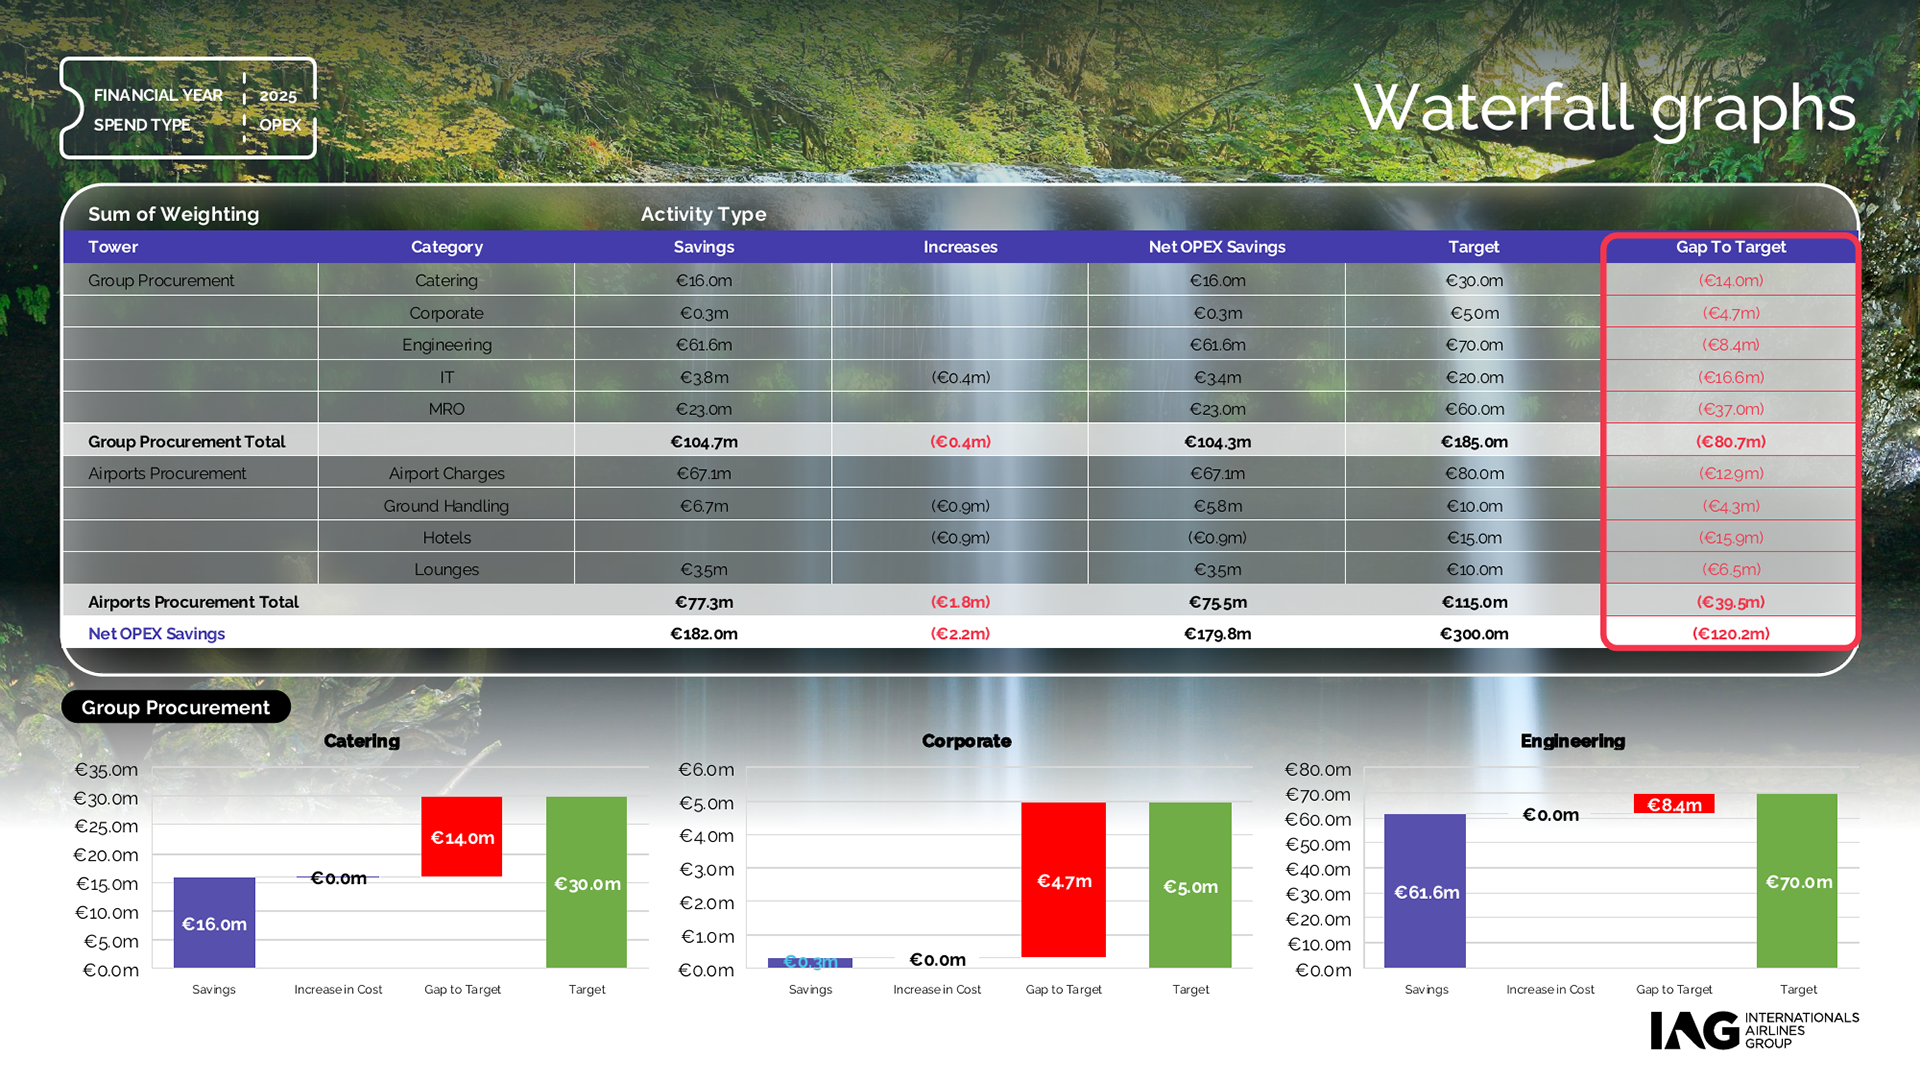Select the Airport Charges category cell
The height and width of the screenshot is (1080, 1920).
coord(446,474)
